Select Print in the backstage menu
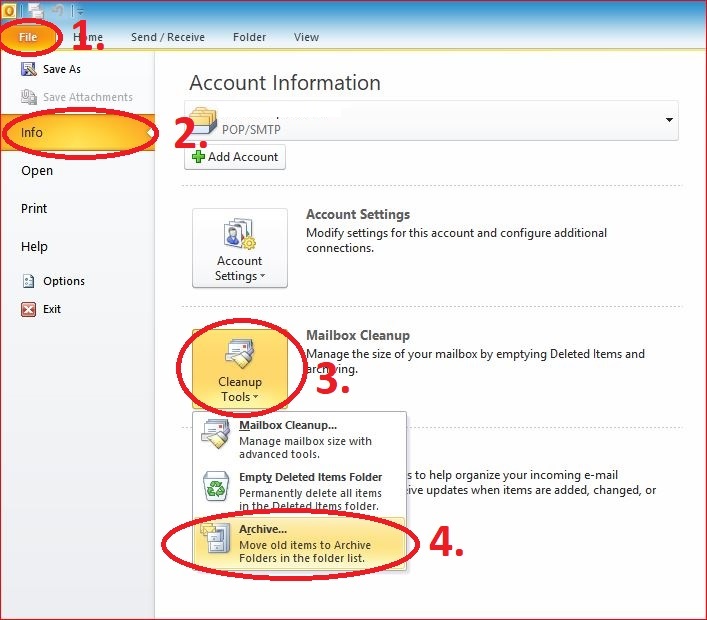707x620 pixels. [x=34, y=208]
